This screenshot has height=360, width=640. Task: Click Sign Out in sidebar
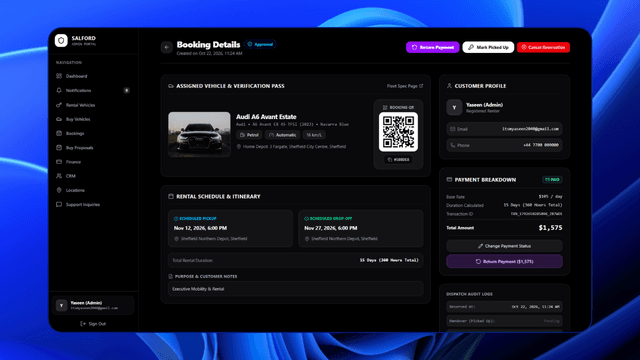(x=93, y=324)
